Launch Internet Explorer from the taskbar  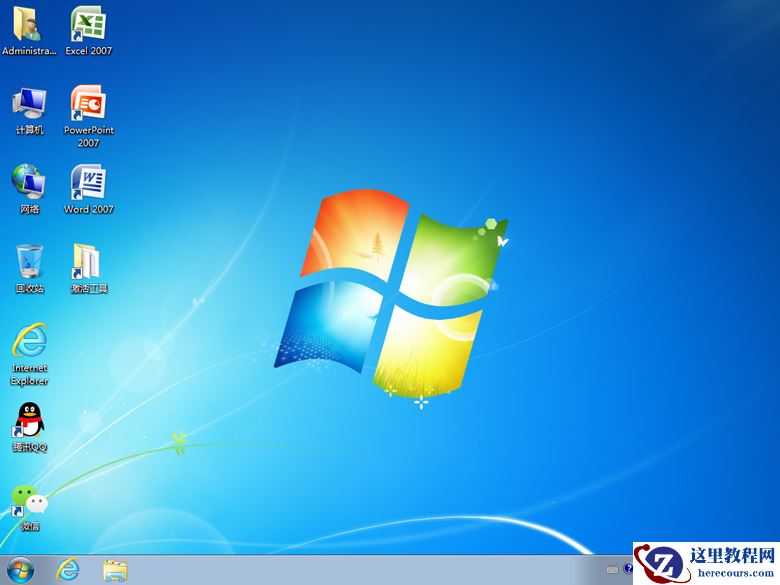point(68,570)
